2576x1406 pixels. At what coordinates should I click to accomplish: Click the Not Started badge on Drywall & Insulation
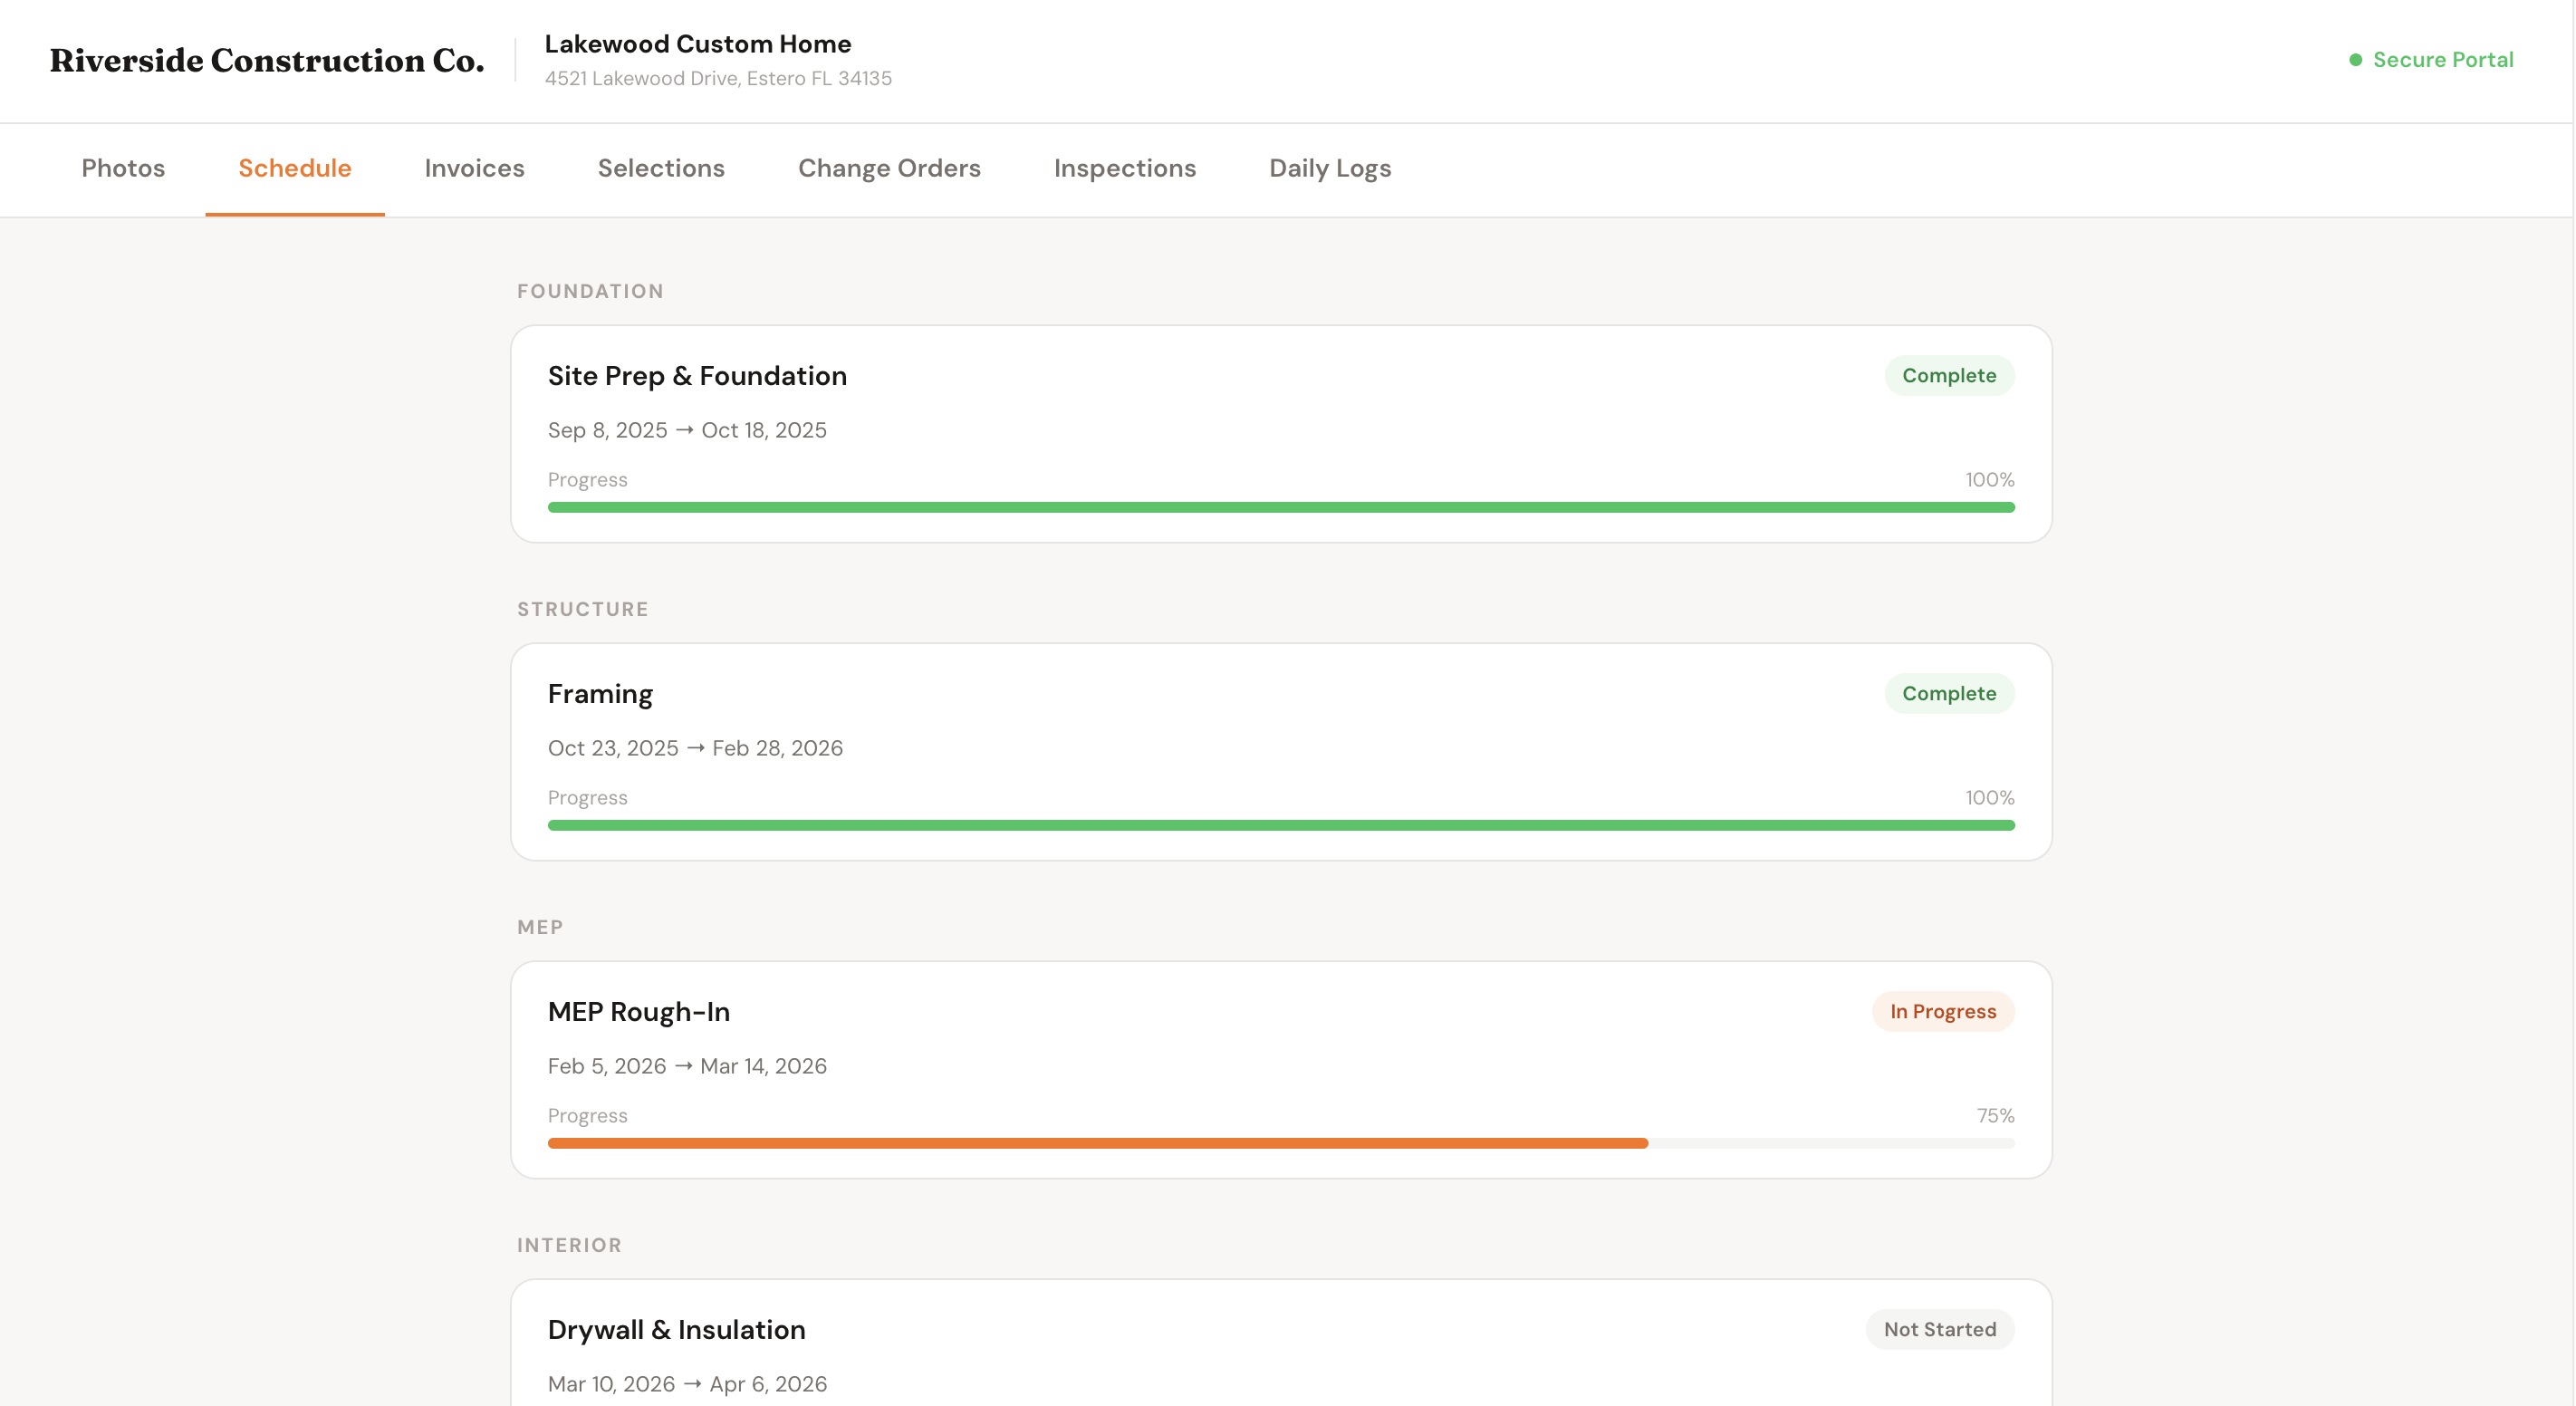click(x=1939, y=1329)
